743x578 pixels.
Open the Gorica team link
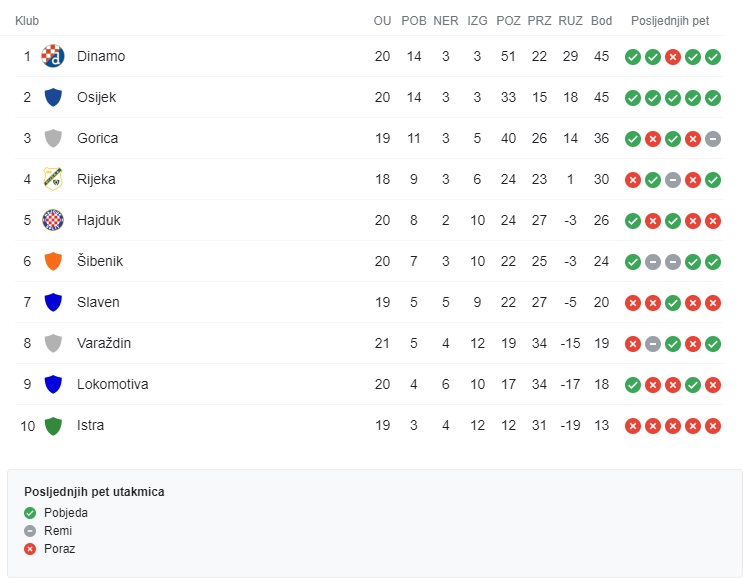point(98,138)
